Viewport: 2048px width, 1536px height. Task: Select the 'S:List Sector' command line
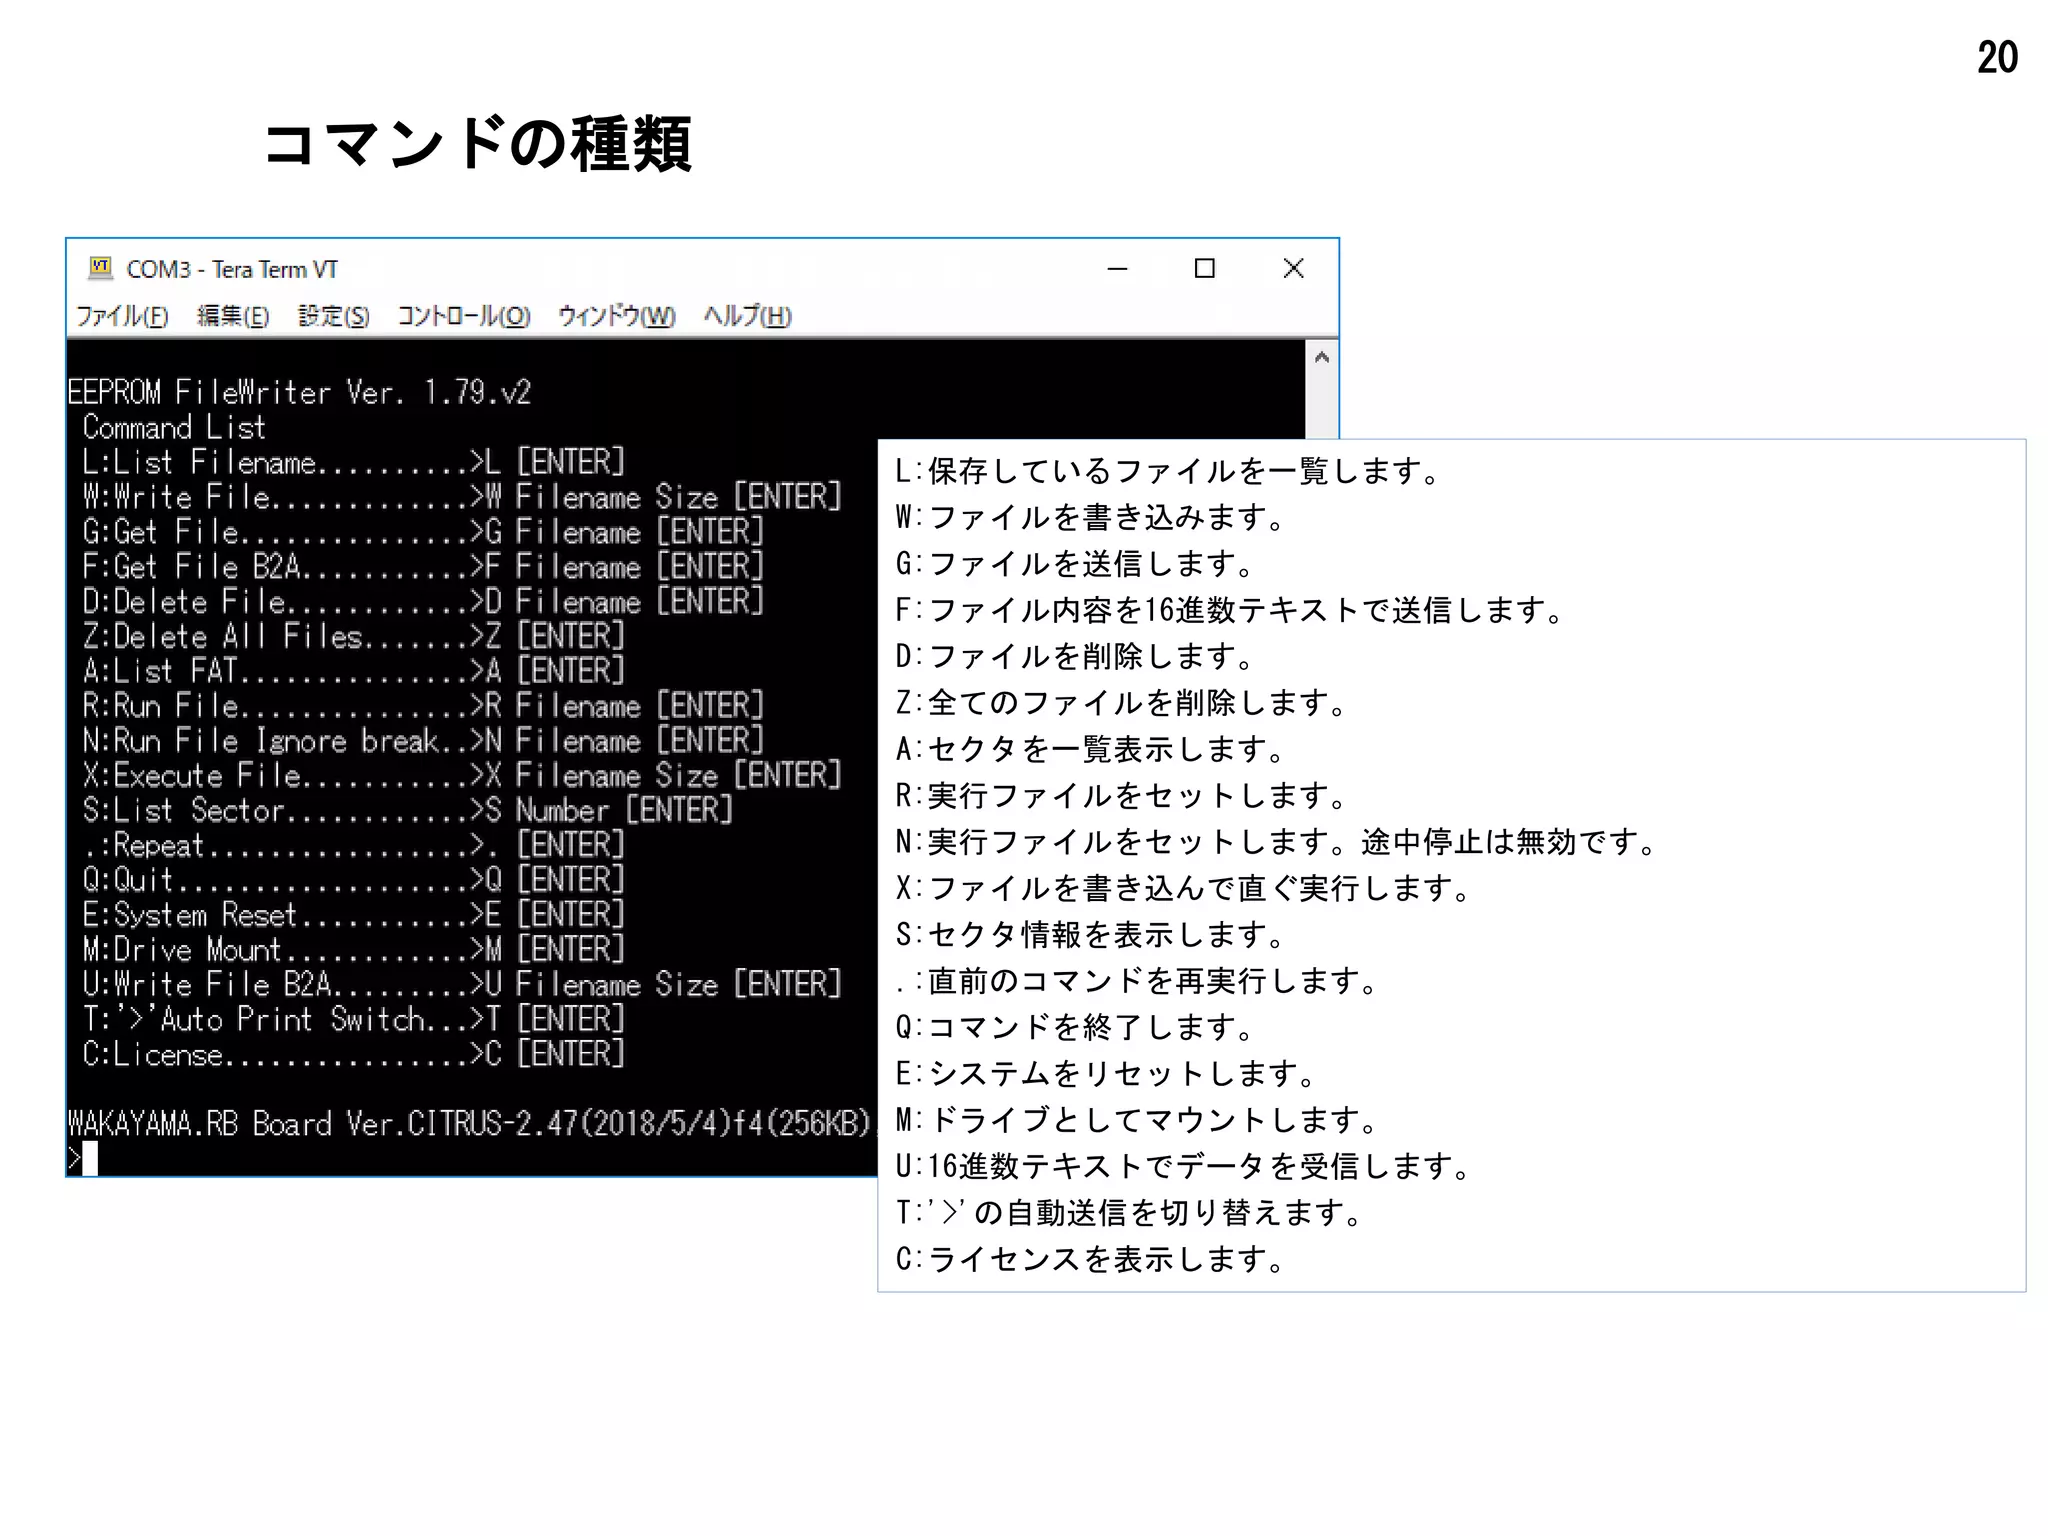408,810
